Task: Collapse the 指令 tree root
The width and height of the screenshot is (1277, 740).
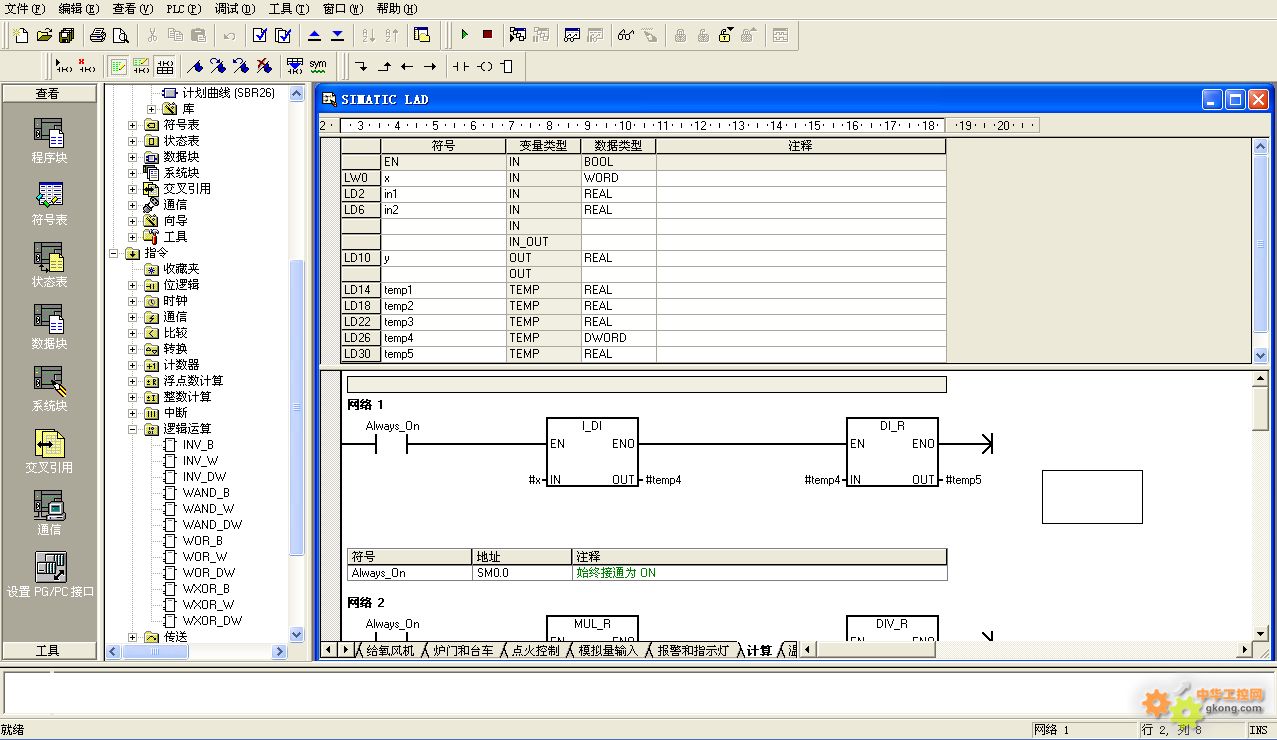Action: [114, 253]
